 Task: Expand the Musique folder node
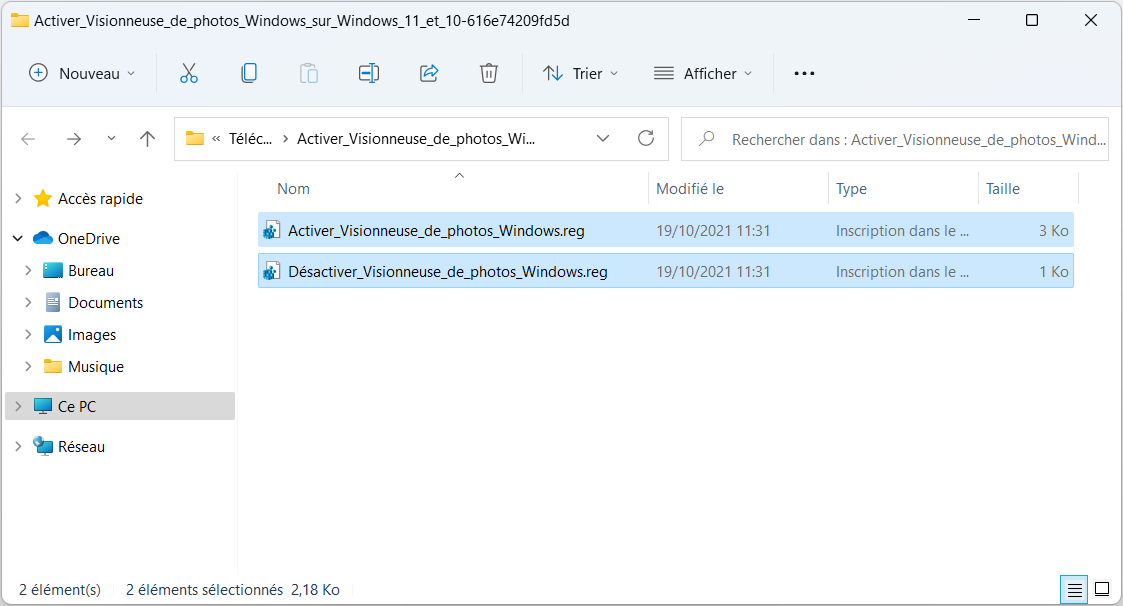pos(28,366)
